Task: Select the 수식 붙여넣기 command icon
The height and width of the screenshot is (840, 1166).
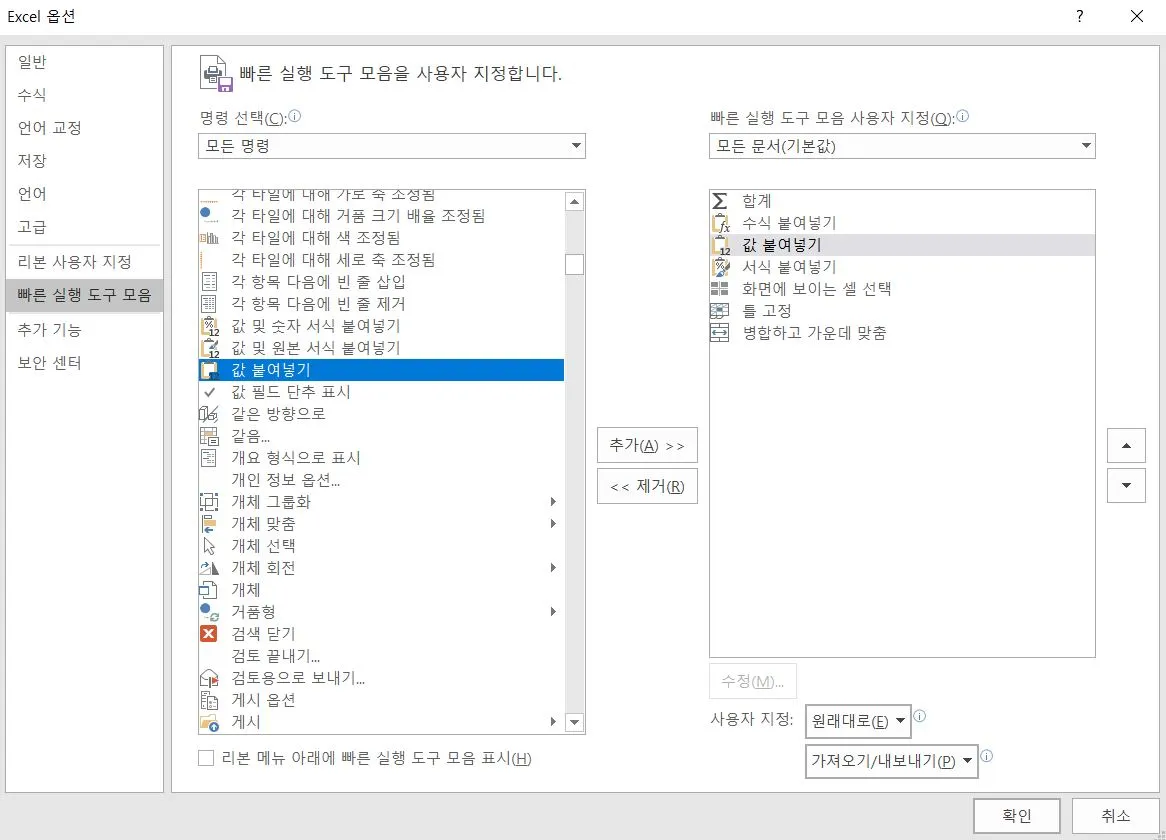Action: click(718, 222)
